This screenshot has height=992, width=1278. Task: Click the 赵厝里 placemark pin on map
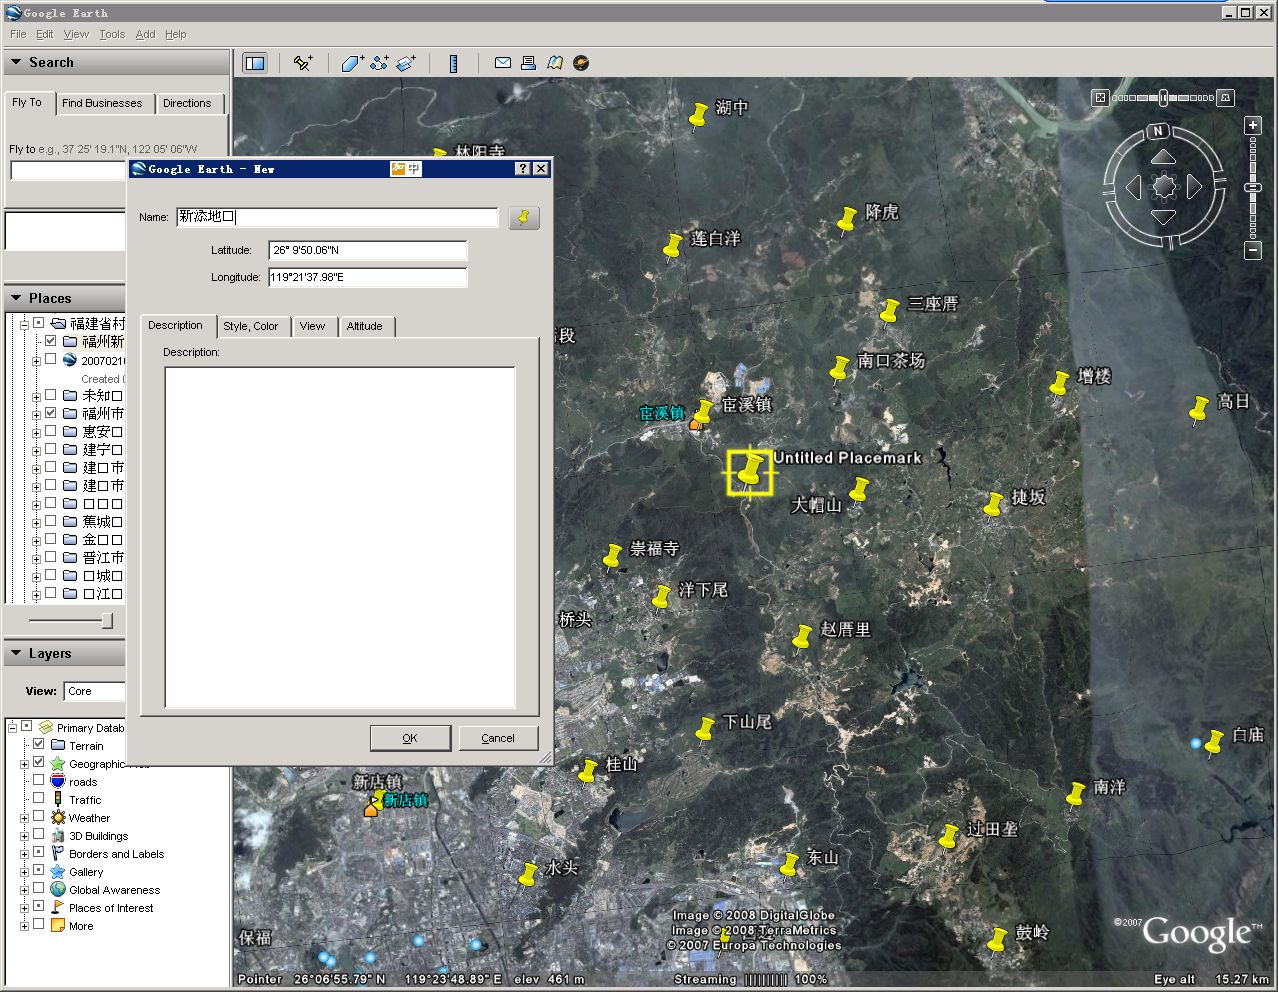click(x=802, y=637)
